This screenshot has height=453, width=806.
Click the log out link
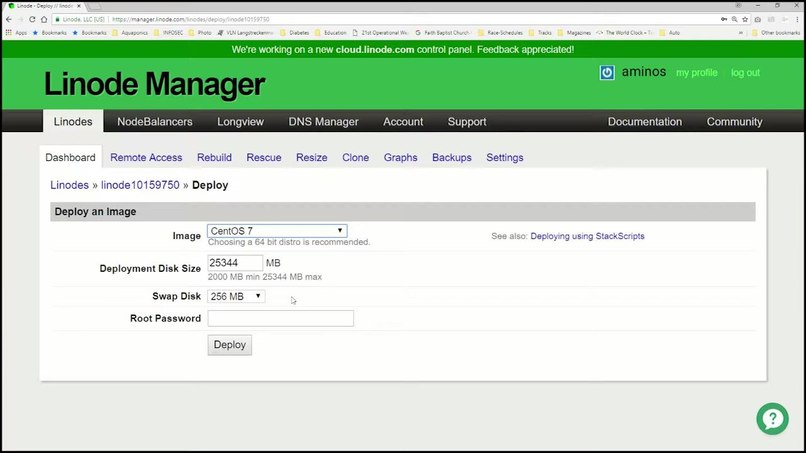click(x=745, y=73)
